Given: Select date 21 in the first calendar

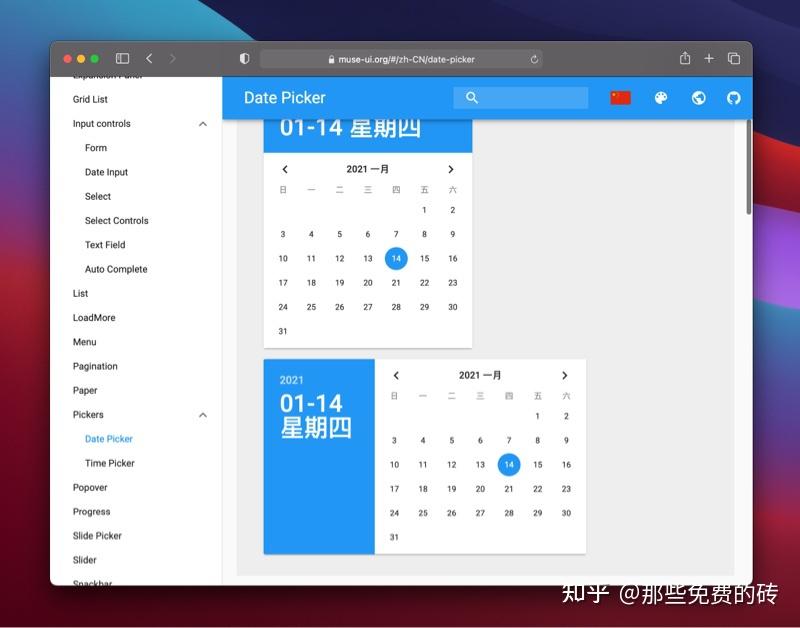Looking at the screenshot, I should point(395,282).
